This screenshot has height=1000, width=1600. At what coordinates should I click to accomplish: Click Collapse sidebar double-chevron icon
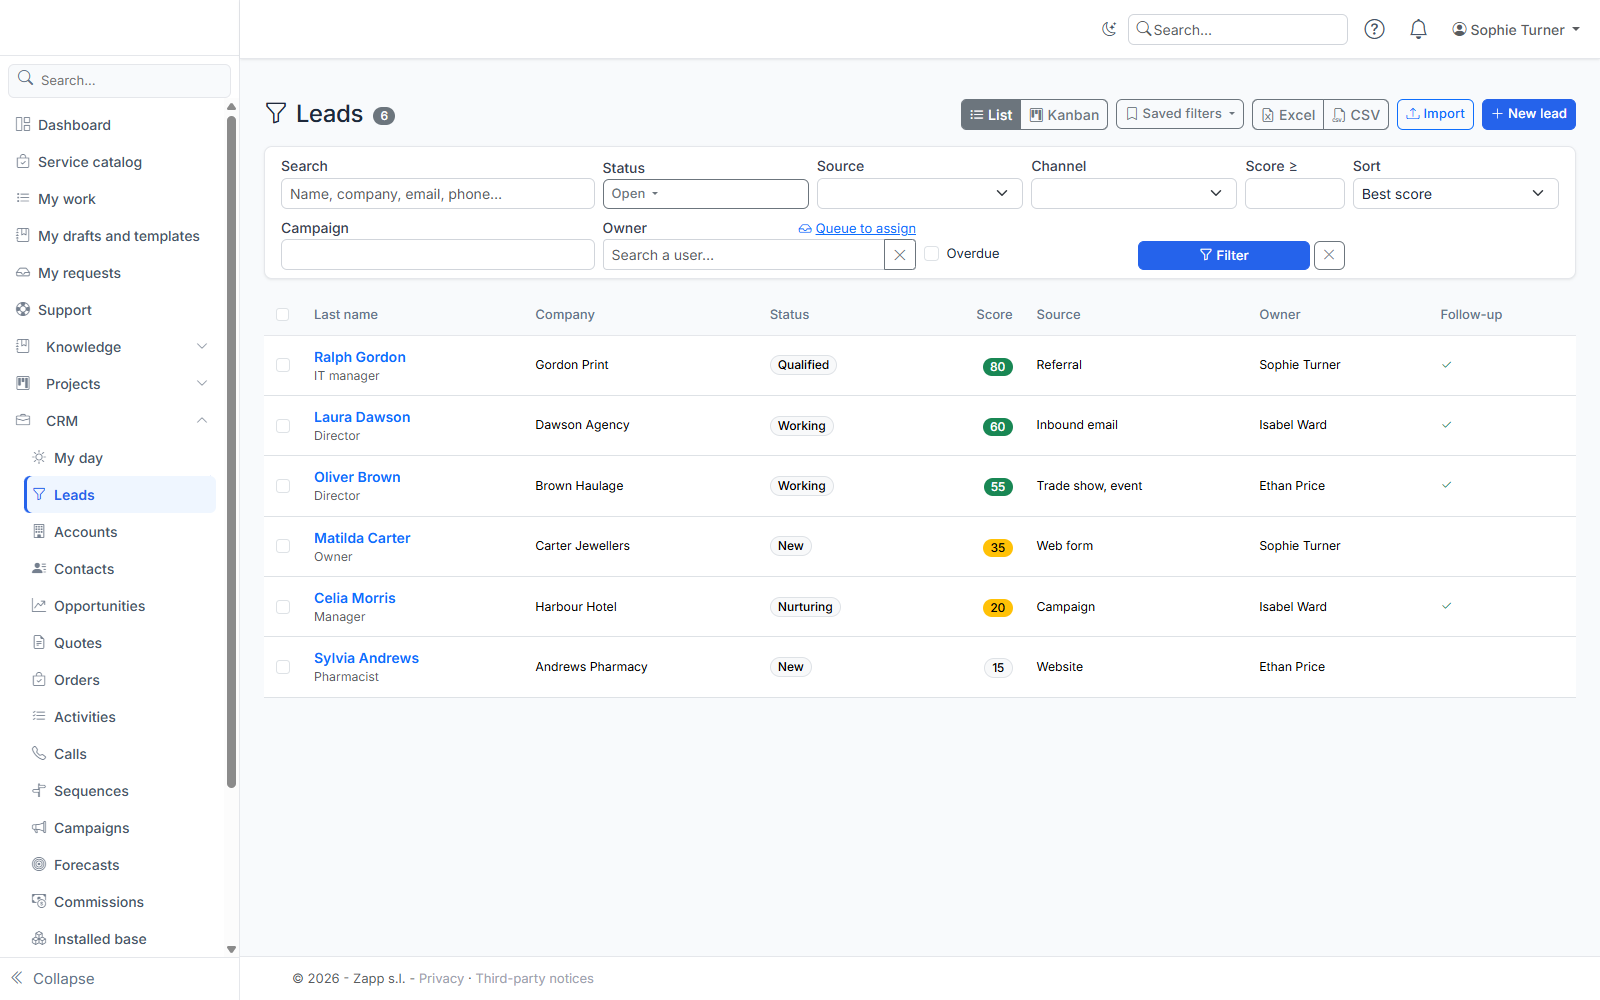click(x=17, y=978)
